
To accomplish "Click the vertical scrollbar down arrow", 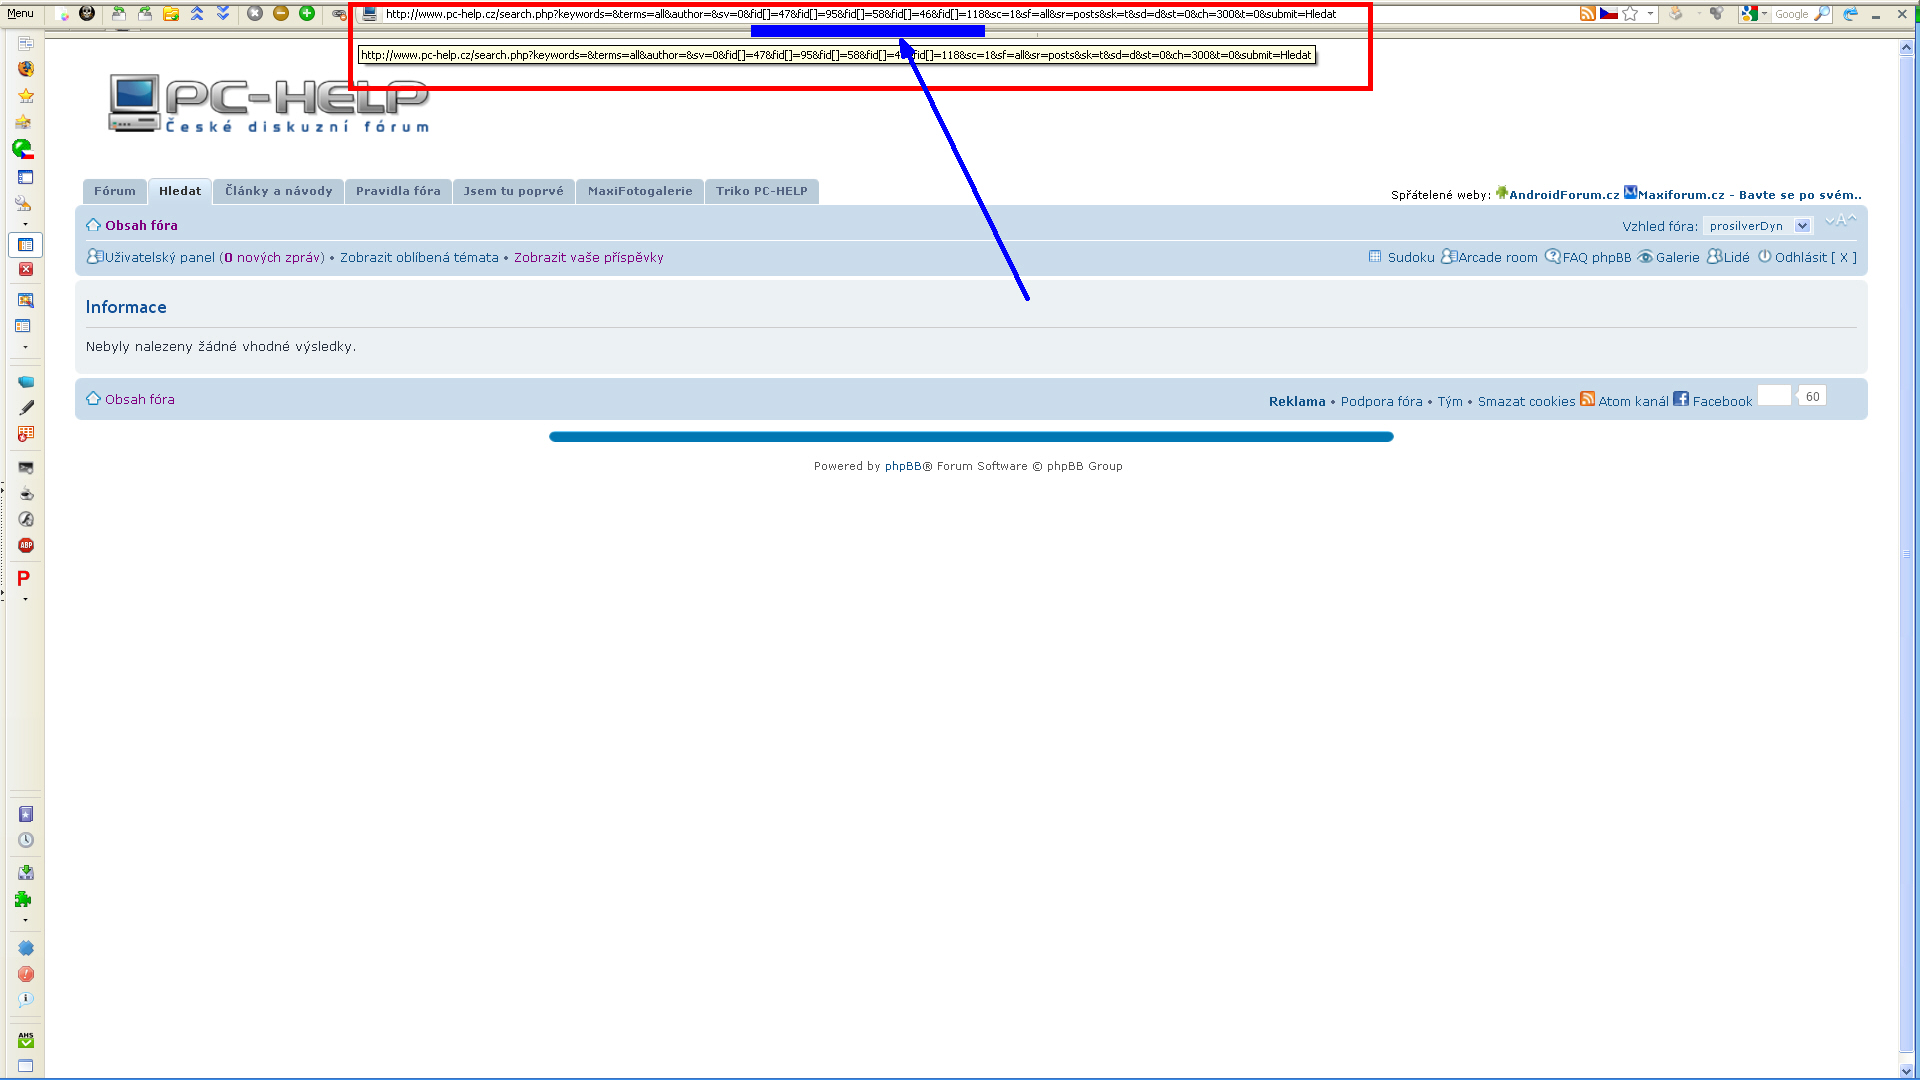I will pyautogui.click(x=1907, y=1071).
